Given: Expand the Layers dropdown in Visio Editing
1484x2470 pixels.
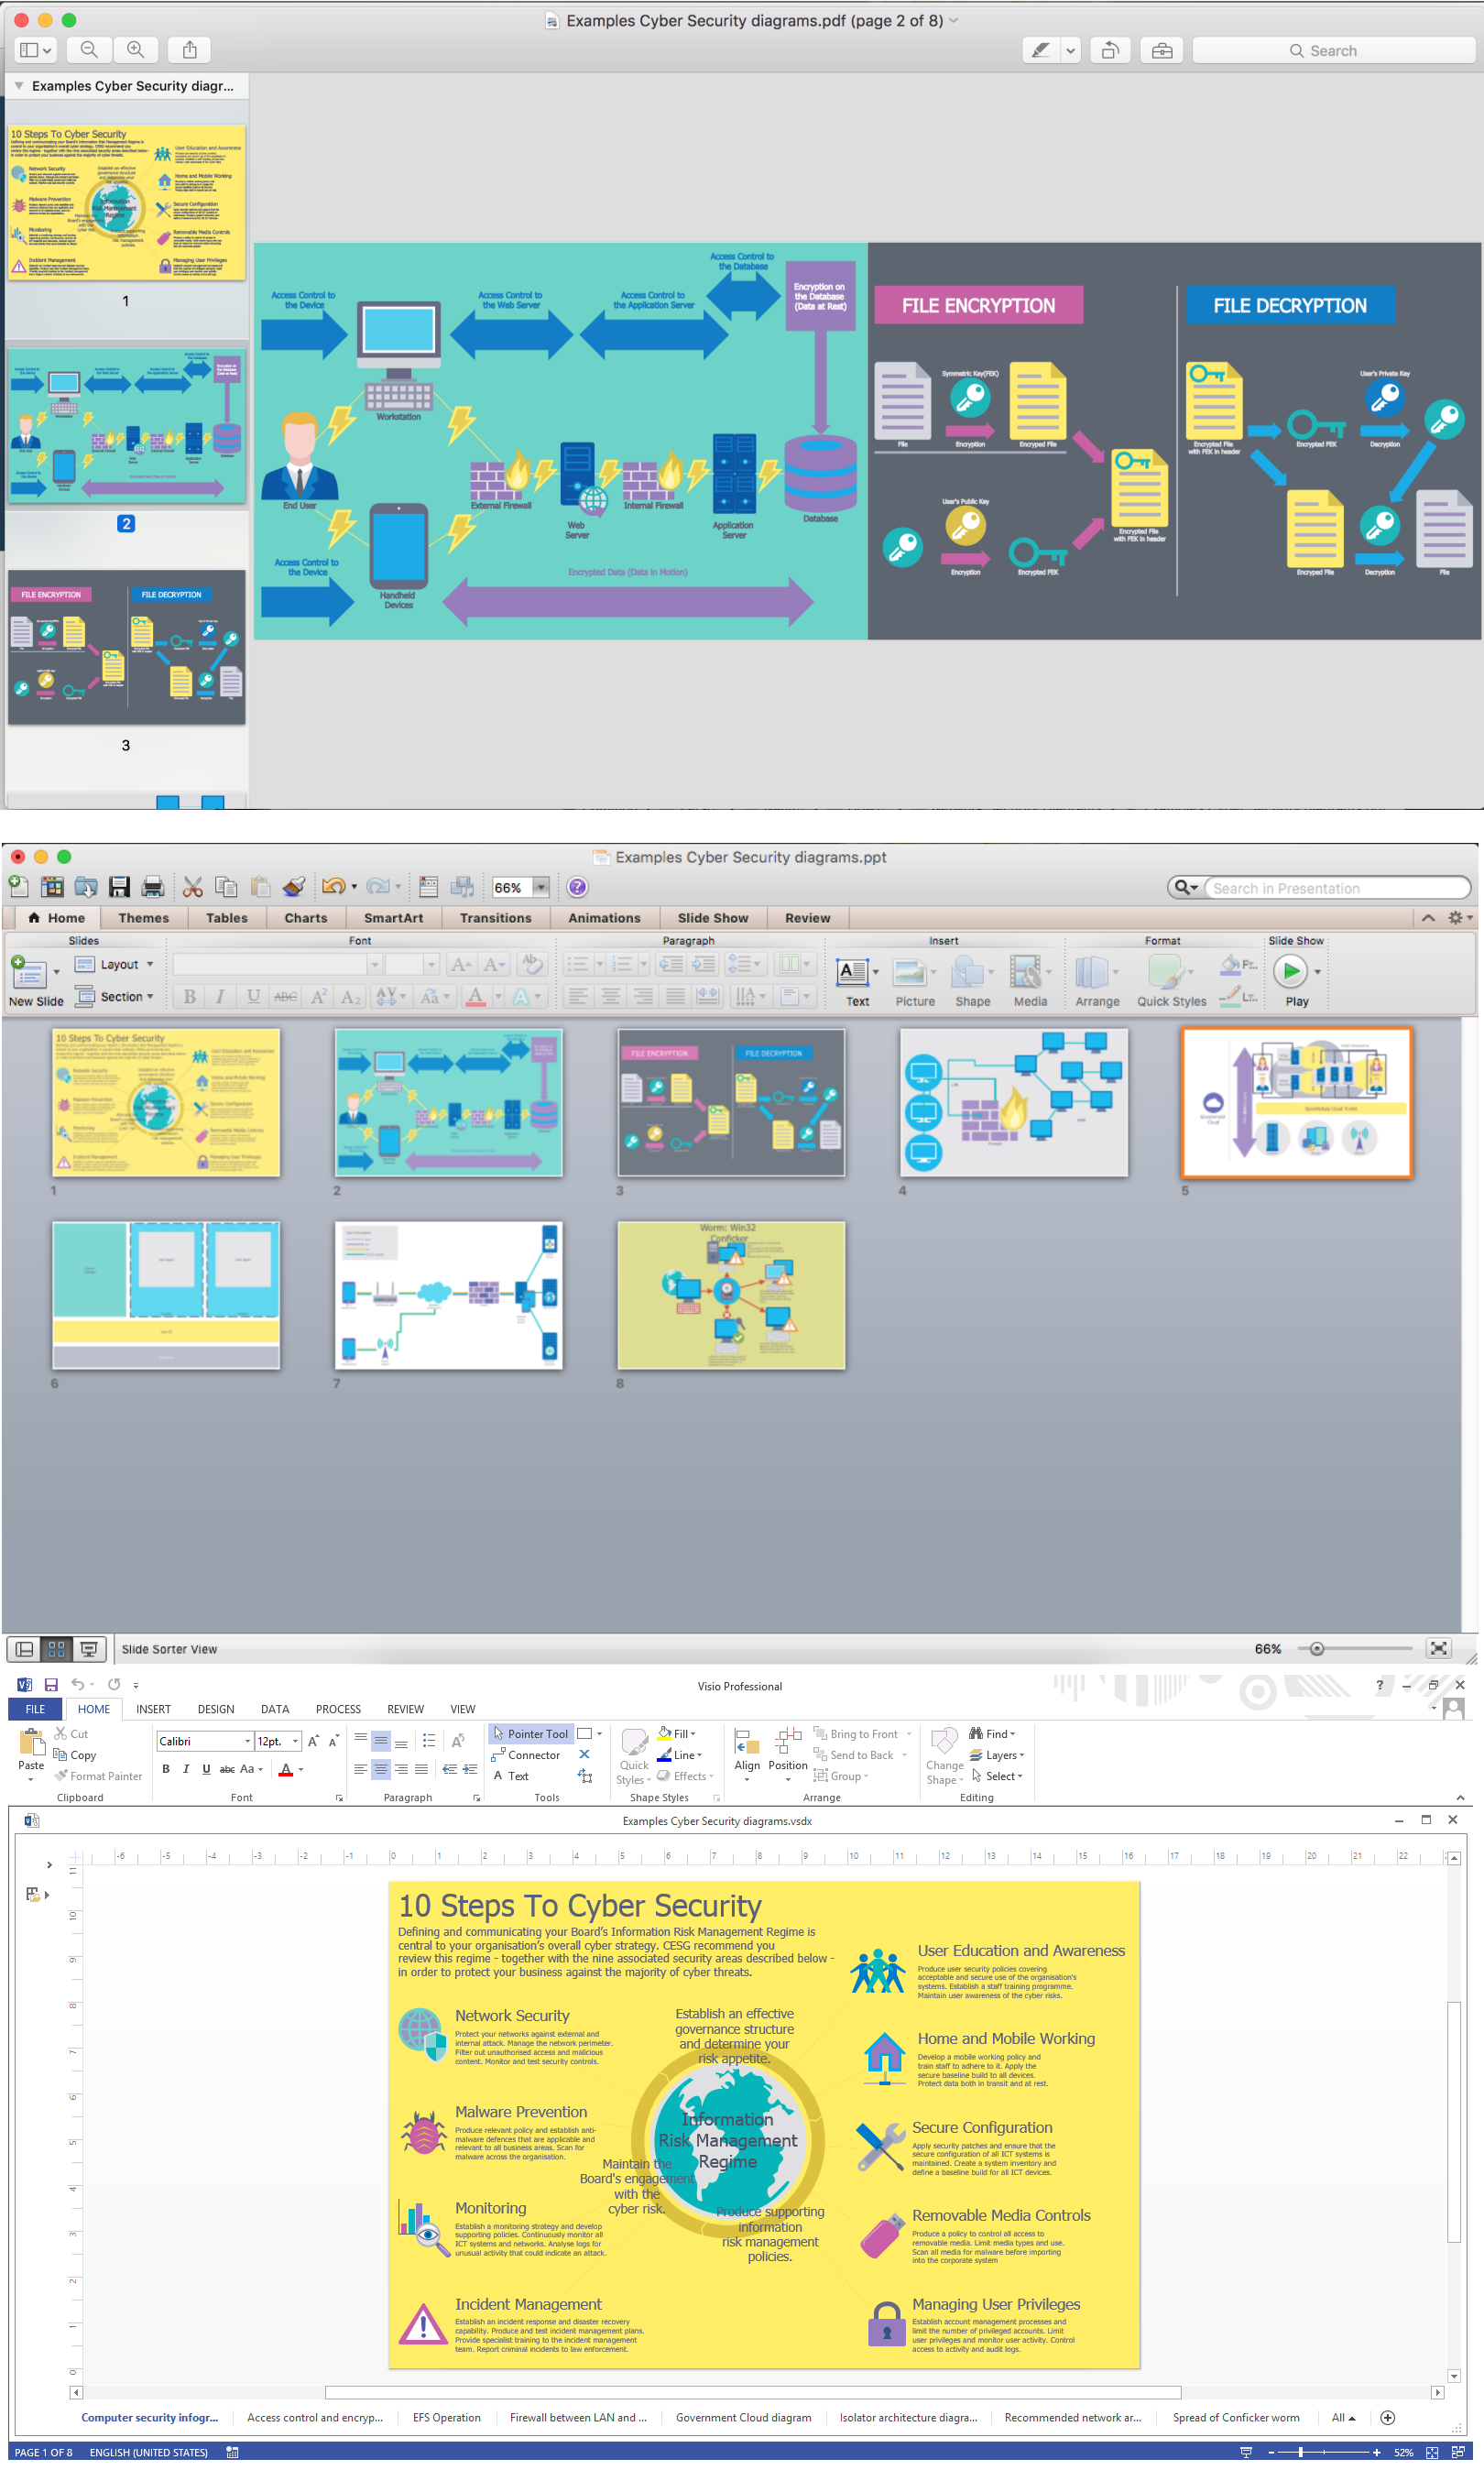Looking at the screenshot, I should [x=996, y=1755].
